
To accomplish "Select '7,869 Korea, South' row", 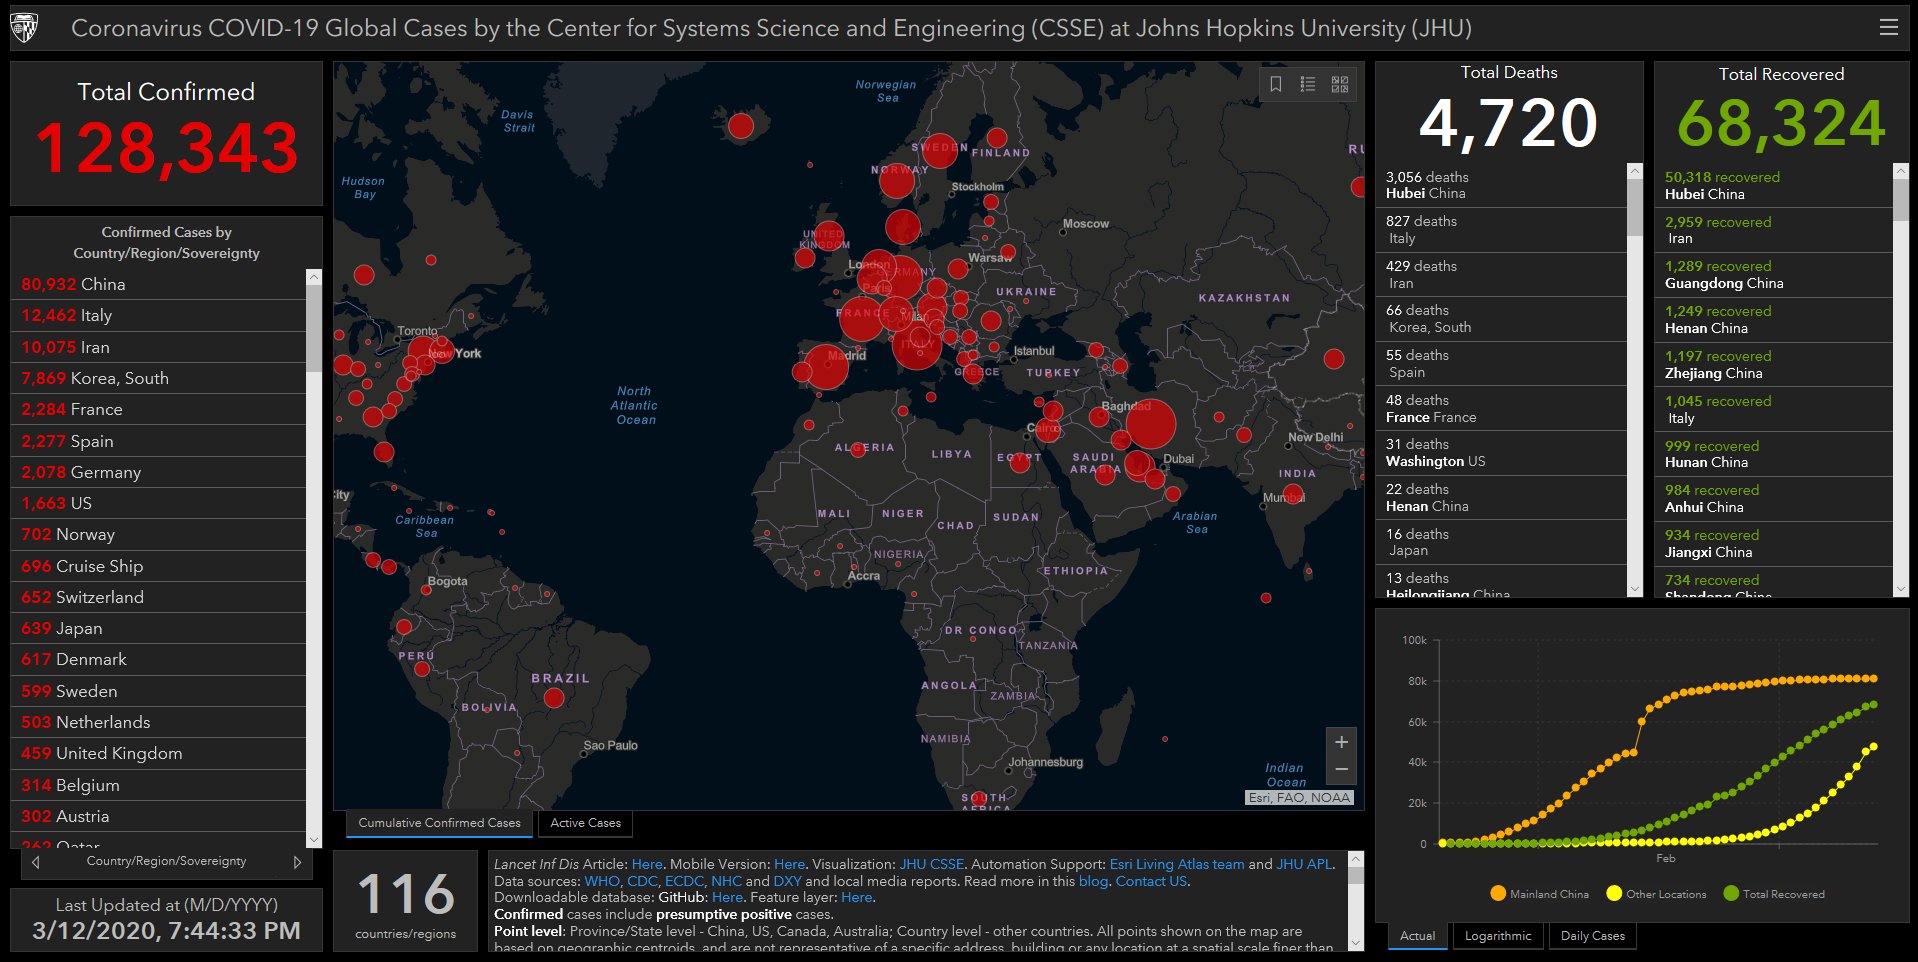I will (158, 378).
